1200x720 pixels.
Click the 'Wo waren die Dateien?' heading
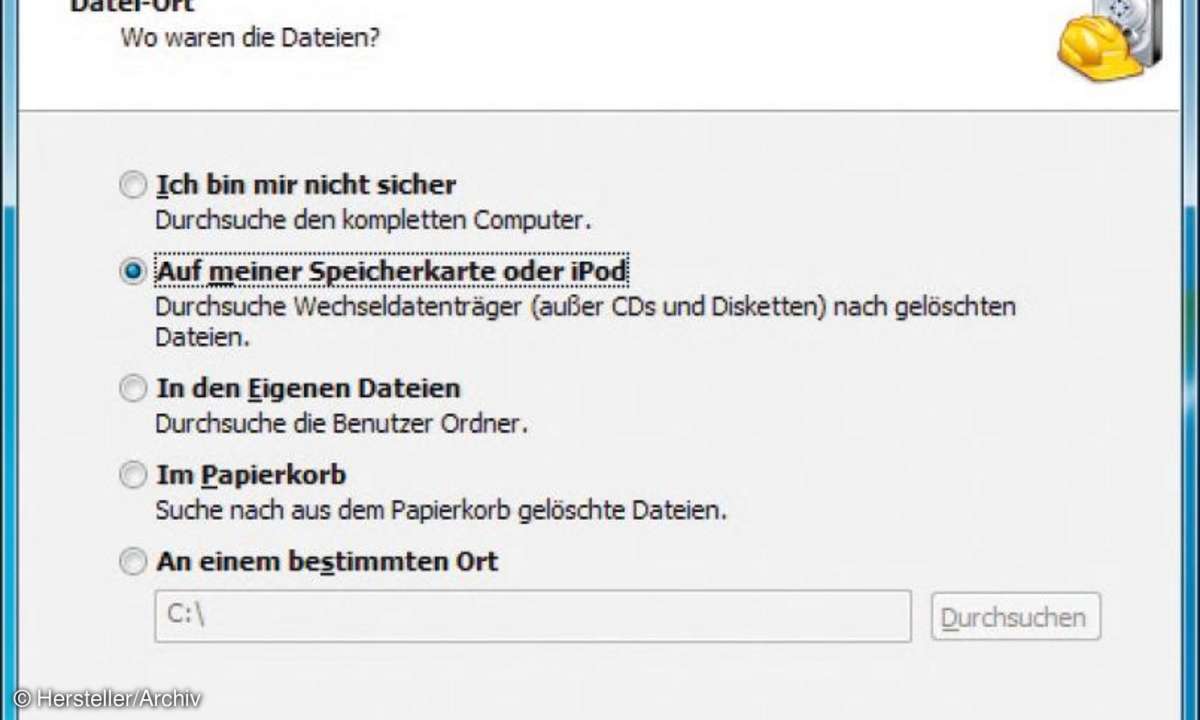(x=250, y=40)
